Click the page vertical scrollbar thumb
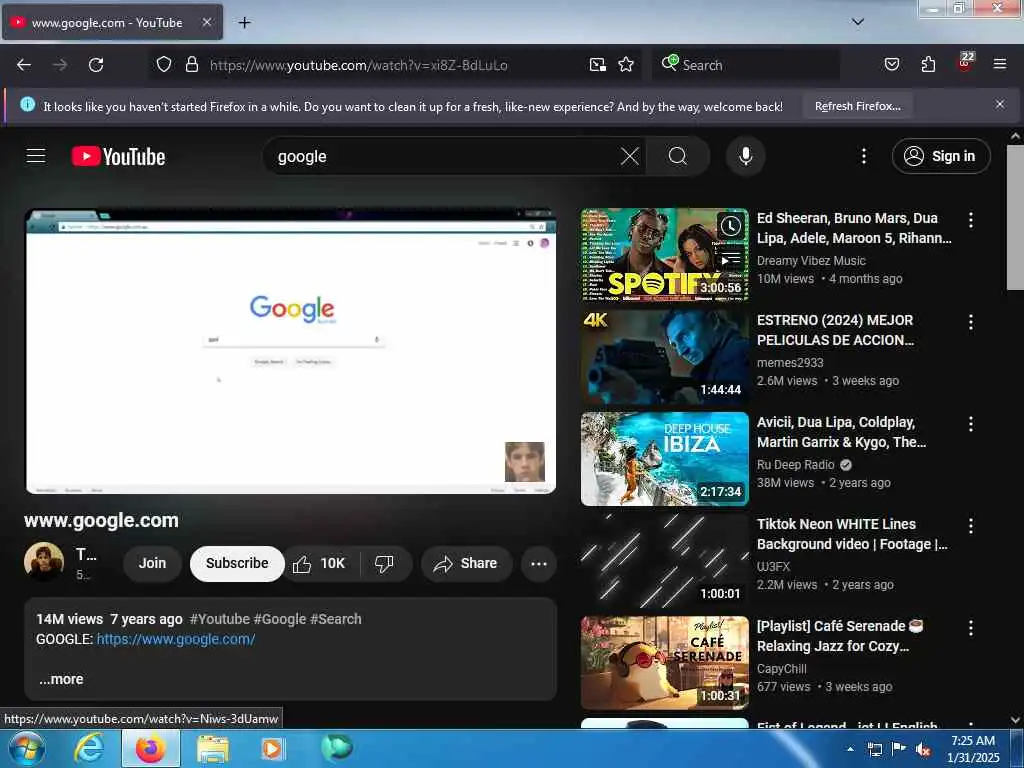1024x768 pixels. tap(1015, 217)
